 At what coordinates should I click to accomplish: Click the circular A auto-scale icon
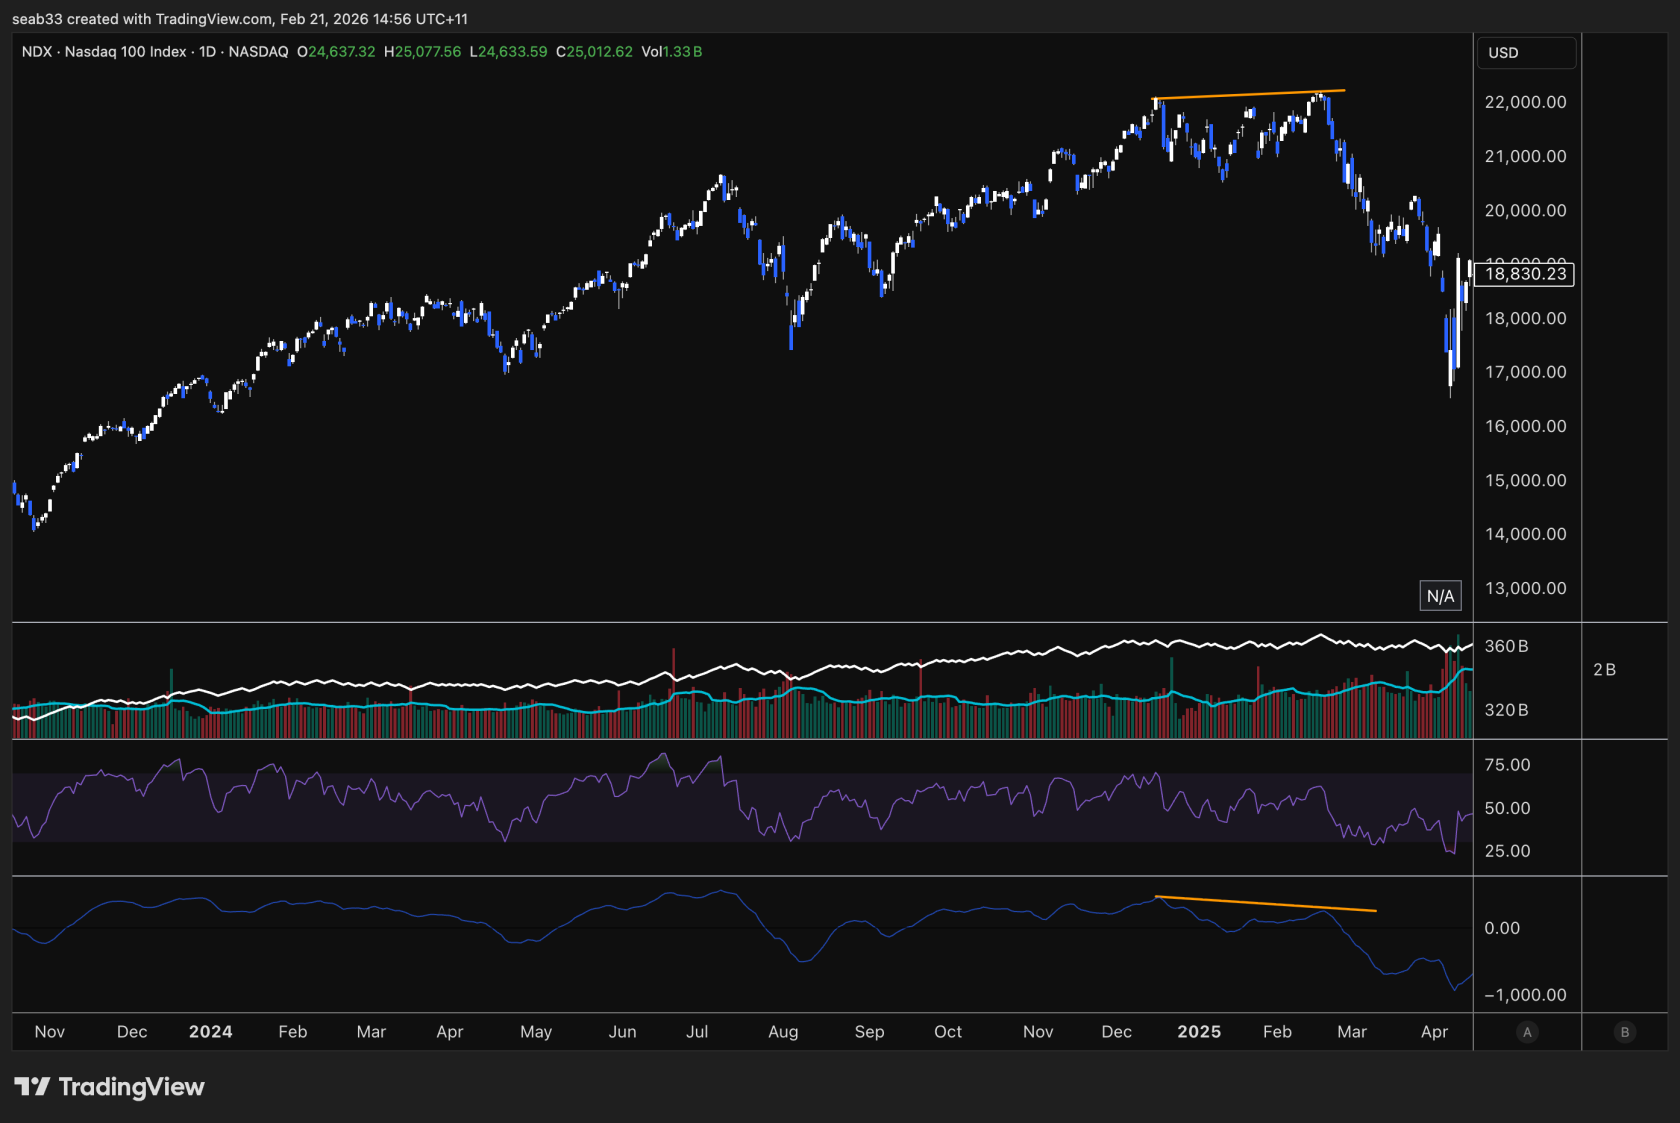click(1526, 1032)
